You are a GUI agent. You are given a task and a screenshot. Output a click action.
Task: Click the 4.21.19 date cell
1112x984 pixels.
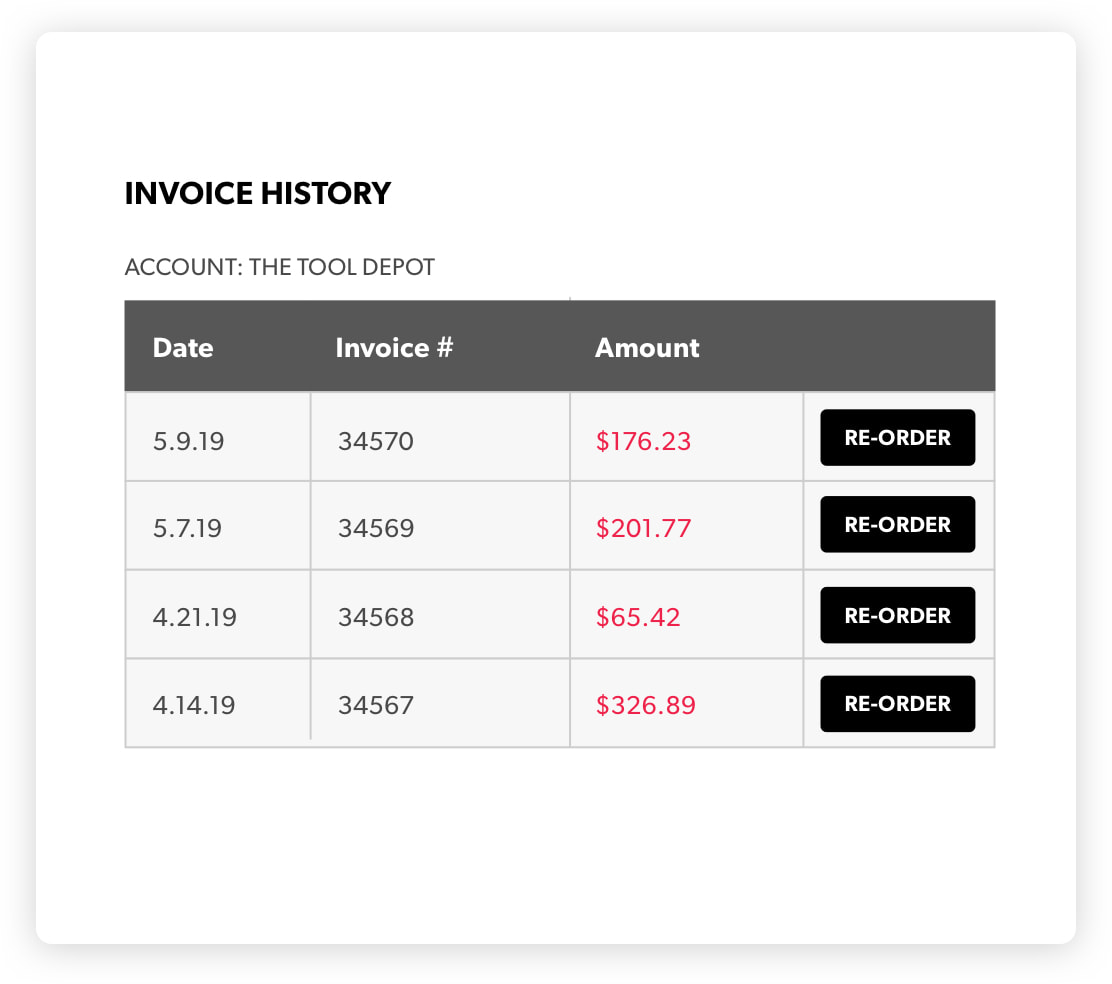(x=194, y=617)
